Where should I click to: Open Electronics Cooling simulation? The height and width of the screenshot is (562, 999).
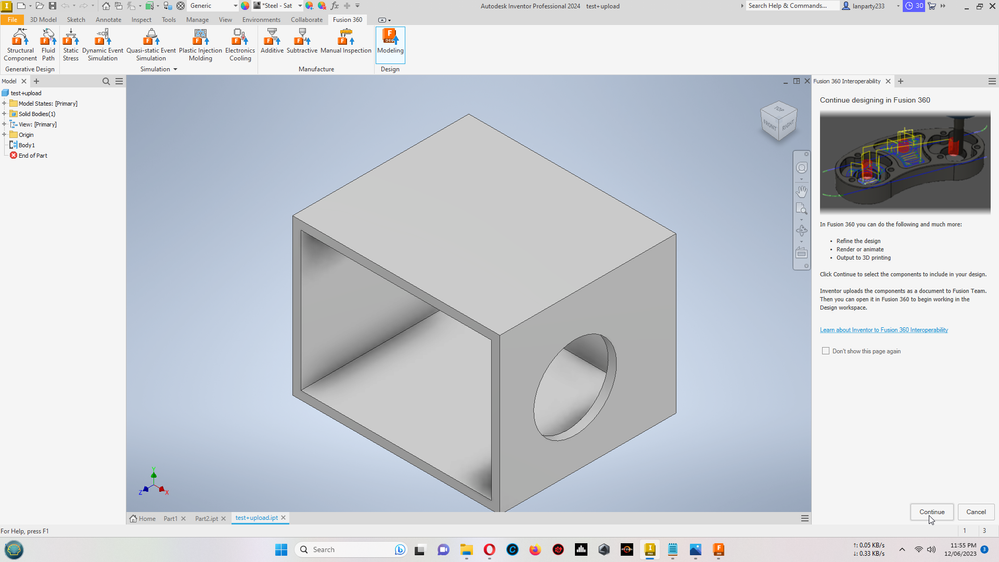pyautogui.click(x=240, y=45)
